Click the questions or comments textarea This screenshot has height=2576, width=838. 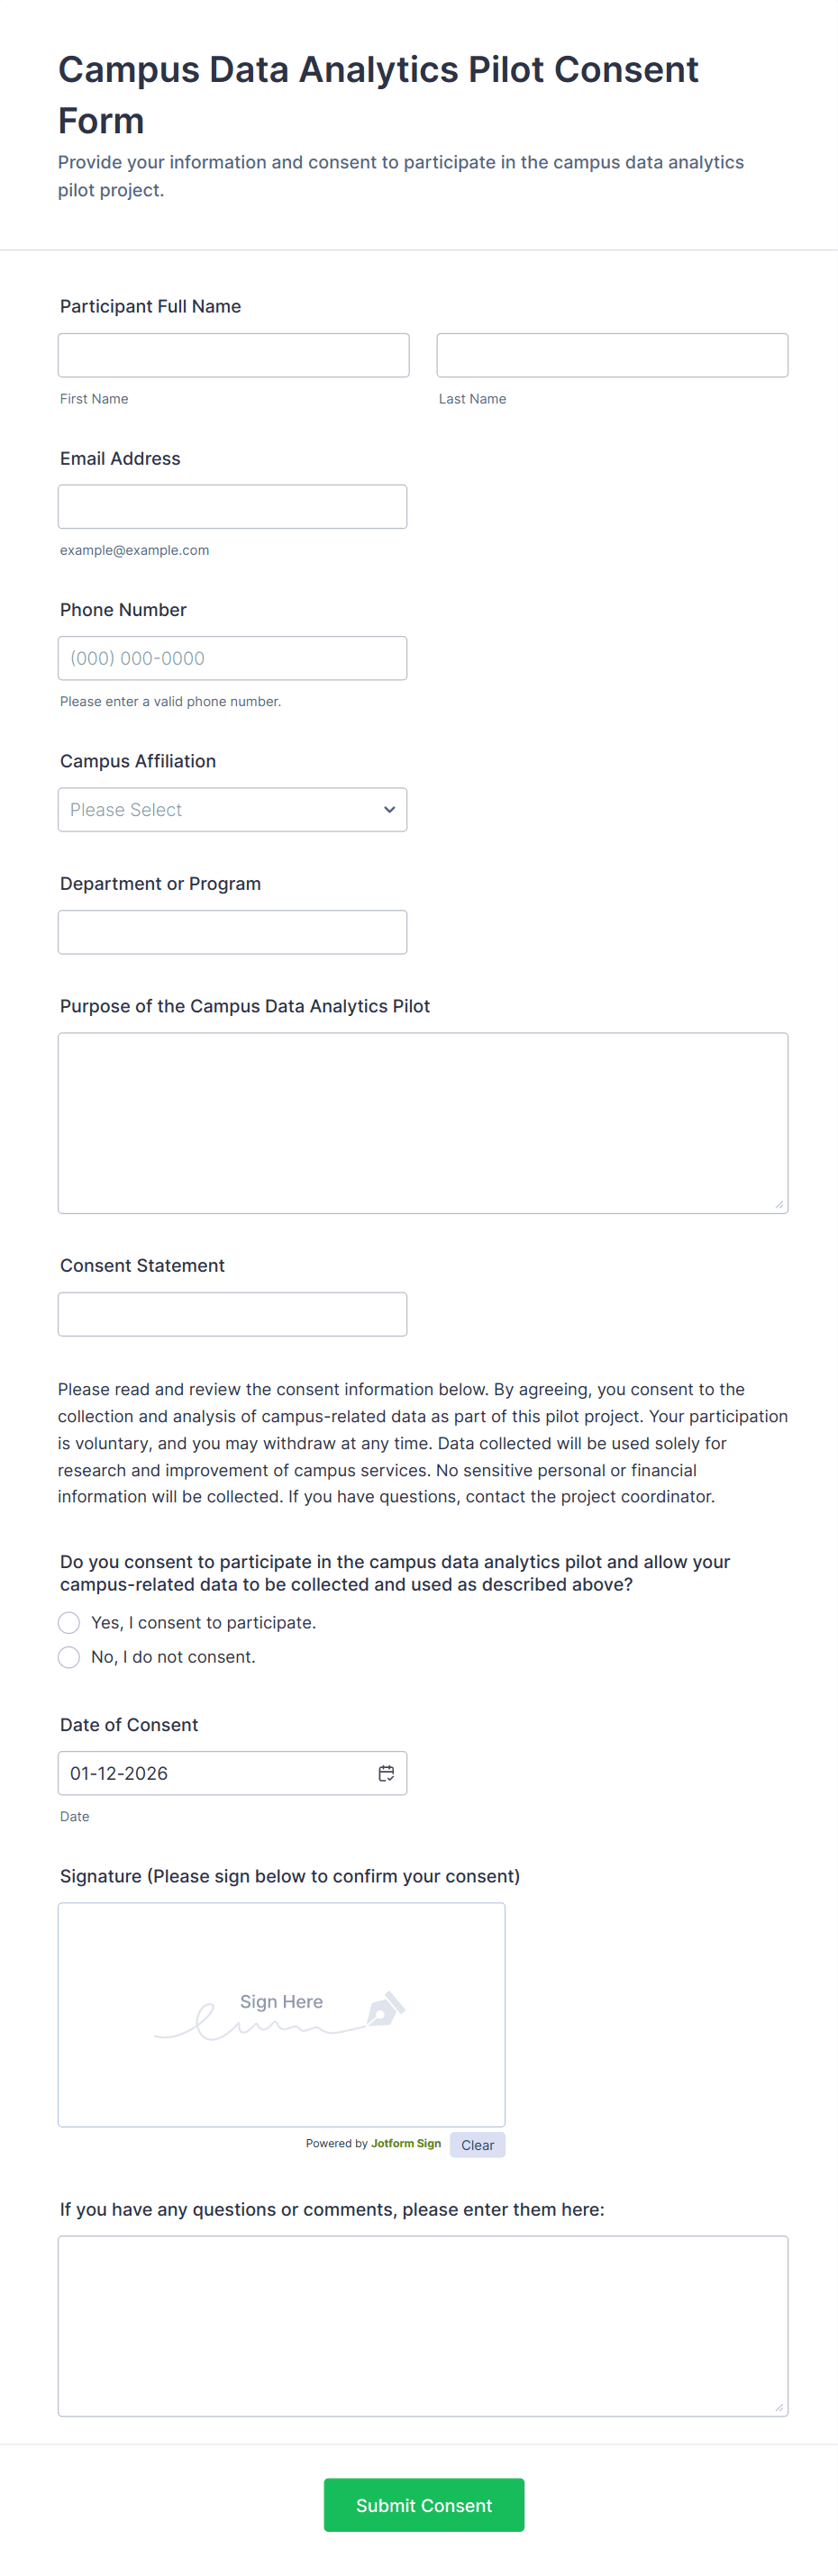(422, 2326)
